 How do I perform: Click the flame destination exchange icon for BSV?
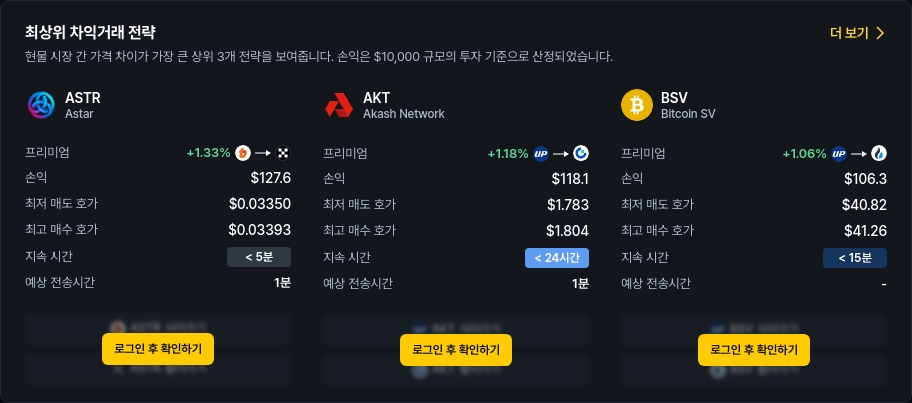click(879, 154)
